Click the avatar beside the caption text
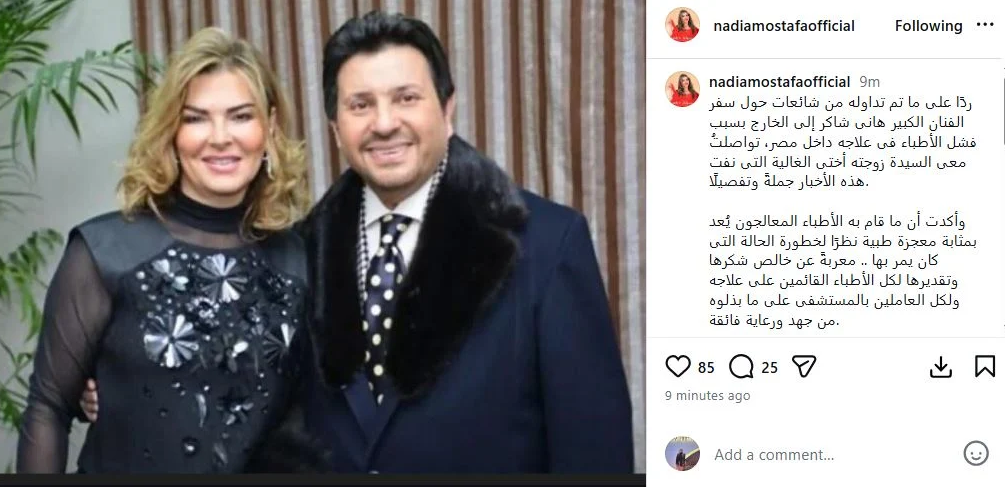 (x=682, y=88)
